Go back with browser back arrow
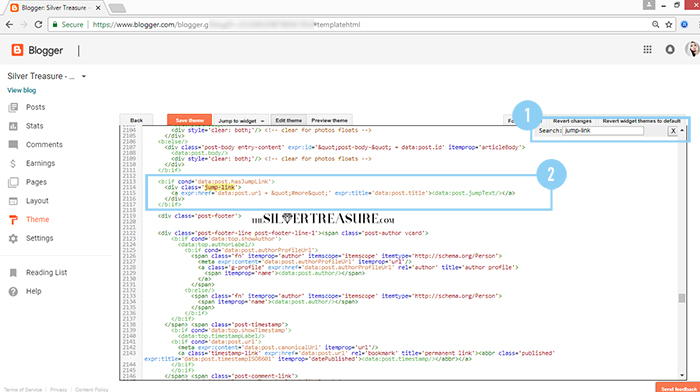The height and width of the screenshot is (392, 700). tap(9, 25)
